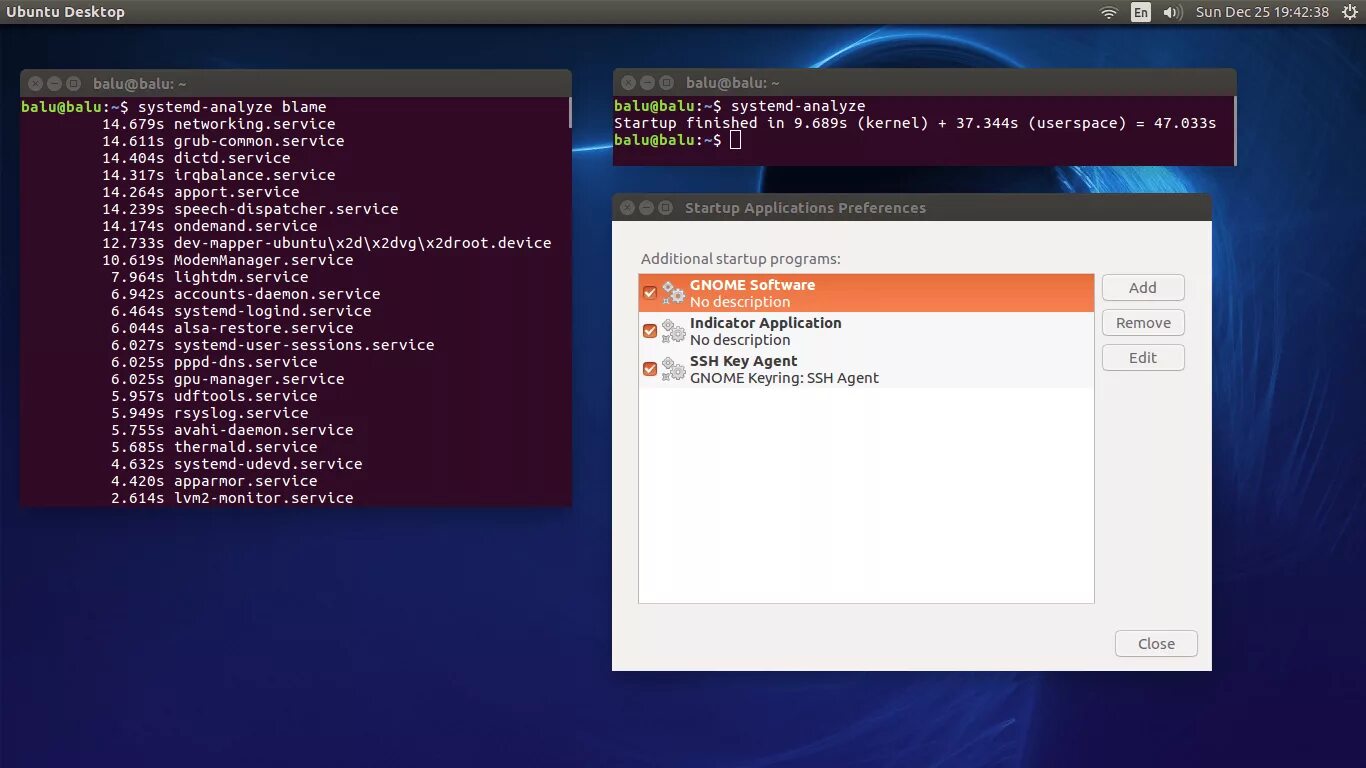Viewport: 1366px width, 768px height.
Task: Maximize the systemd-analyze blame terminal window
Action: coord(74,84)
